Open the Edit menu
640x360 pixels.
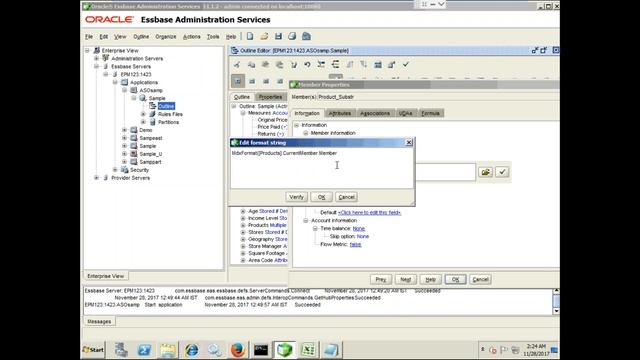pyautogui.click(x=104, y=37)
